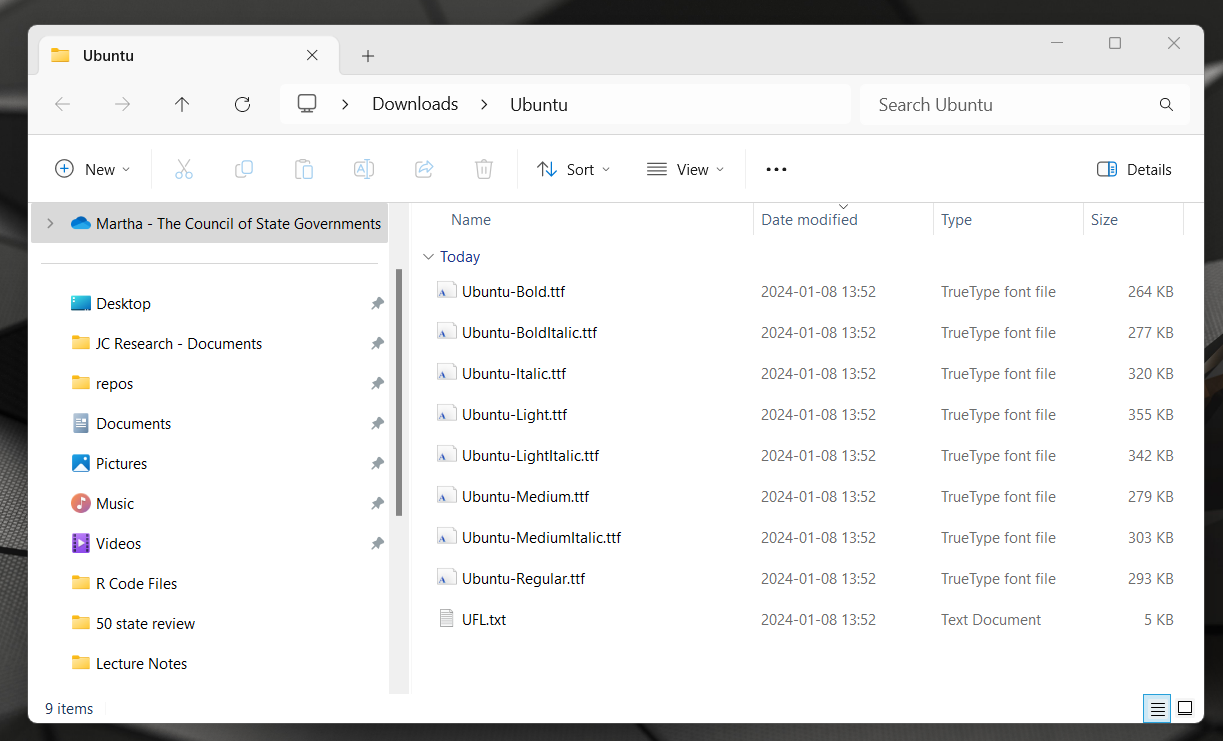This screenshot has width=1223, height=741.
Task: Click the Delete trash icon
Action: (484, 169)
